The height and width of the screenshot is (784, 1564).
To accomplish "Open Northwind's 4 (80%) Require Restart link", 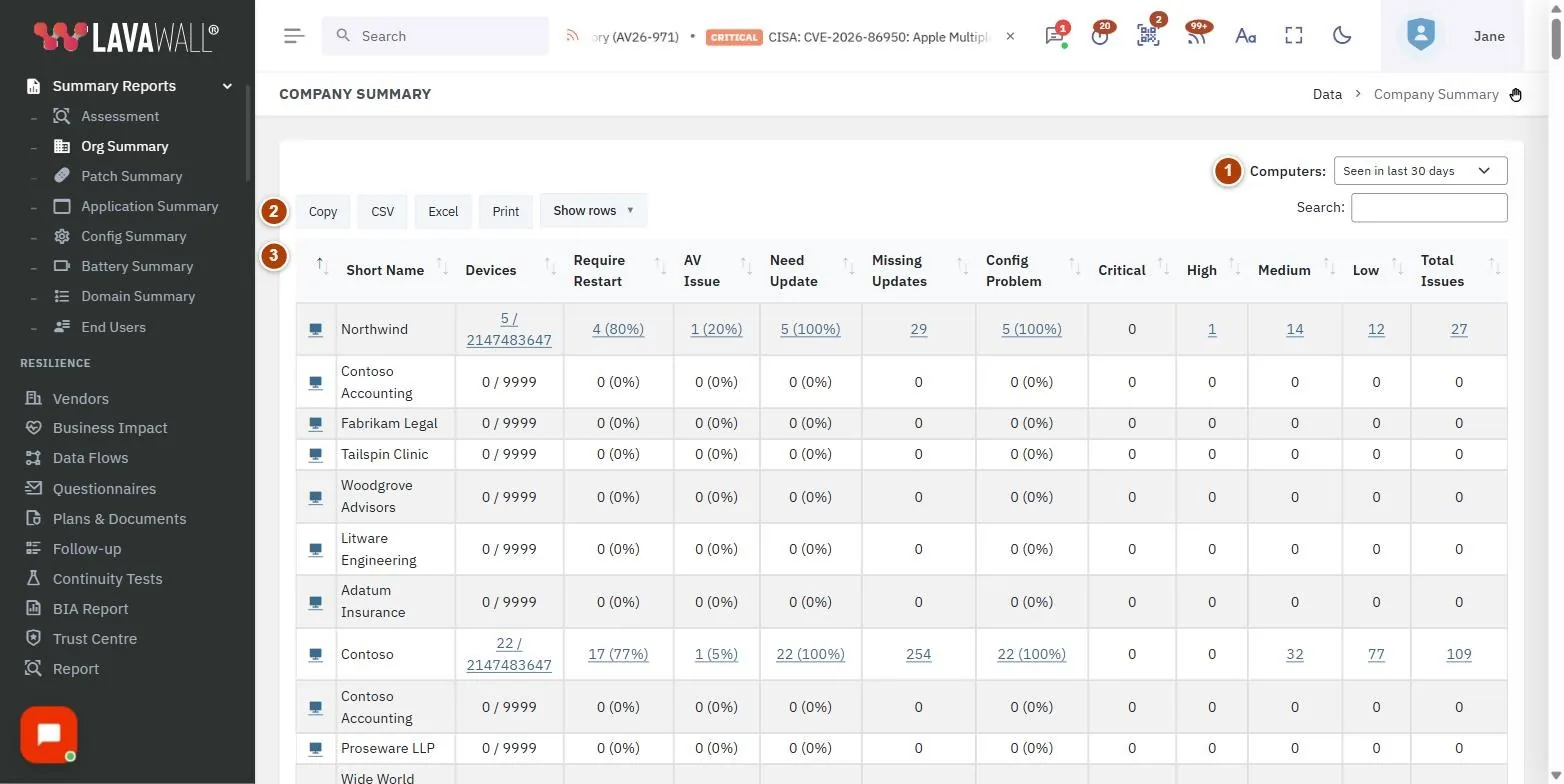I will click(x=618, y=329).
